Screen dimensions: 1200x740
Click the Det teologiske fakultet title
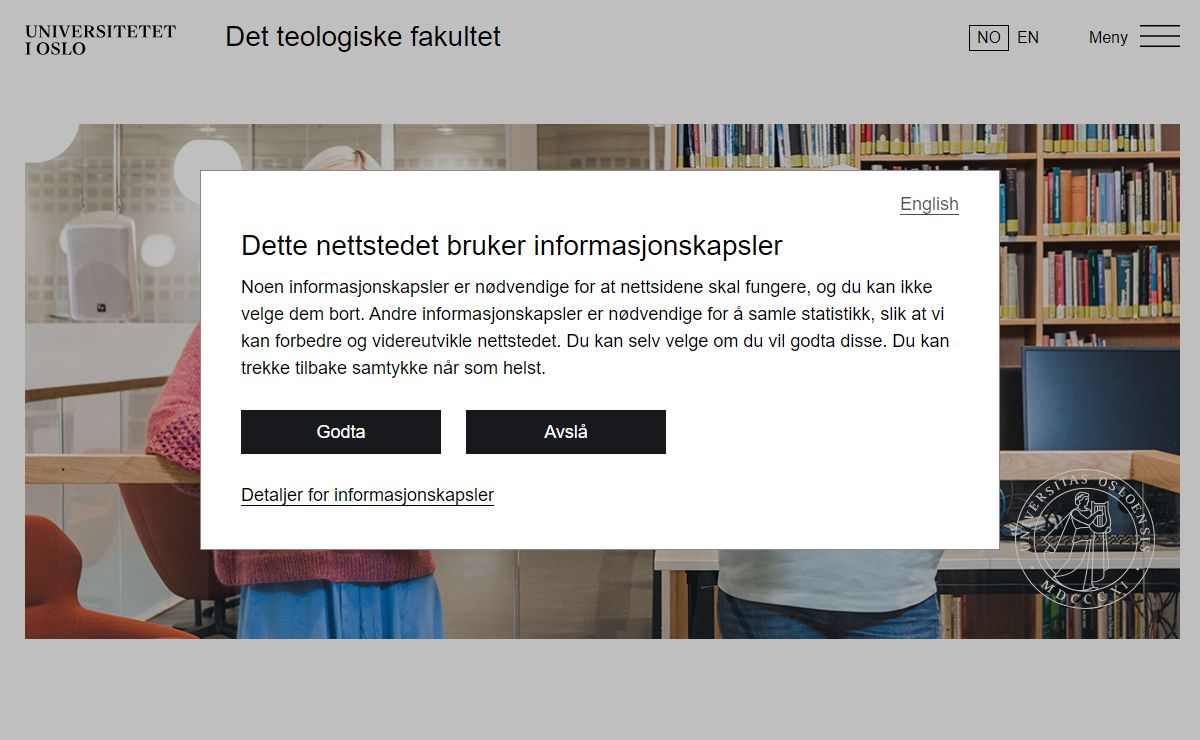tap(363, 37)
